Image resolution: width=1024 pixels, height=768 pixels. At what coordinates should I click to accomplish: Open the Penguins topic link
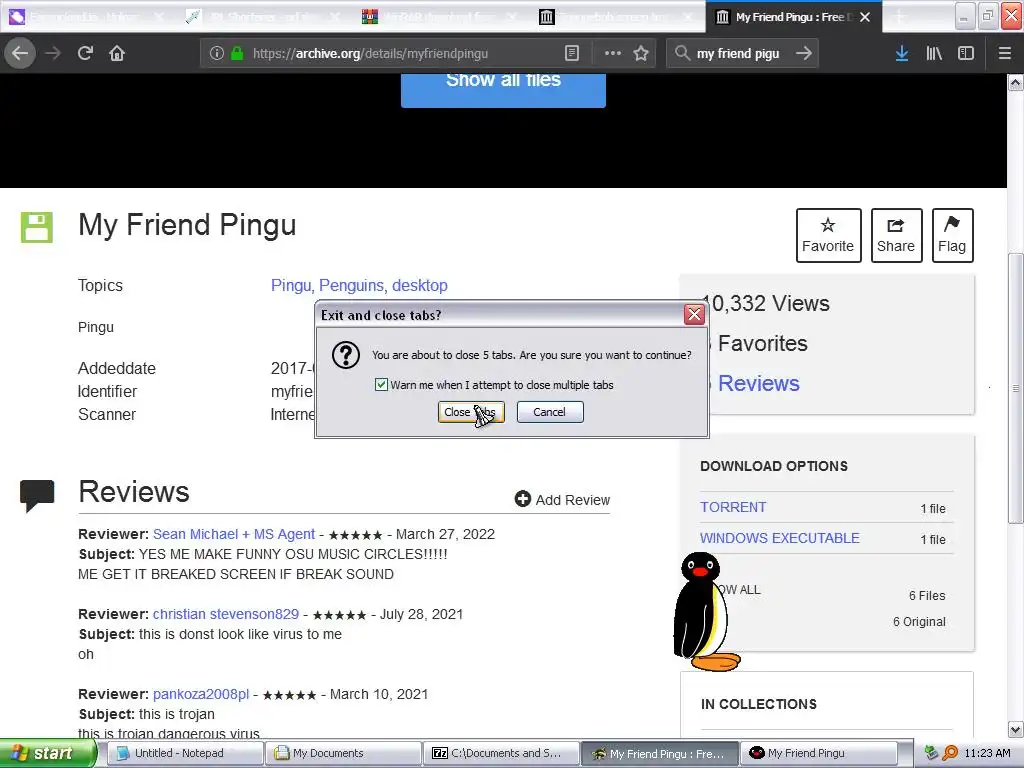coord(351,285)
